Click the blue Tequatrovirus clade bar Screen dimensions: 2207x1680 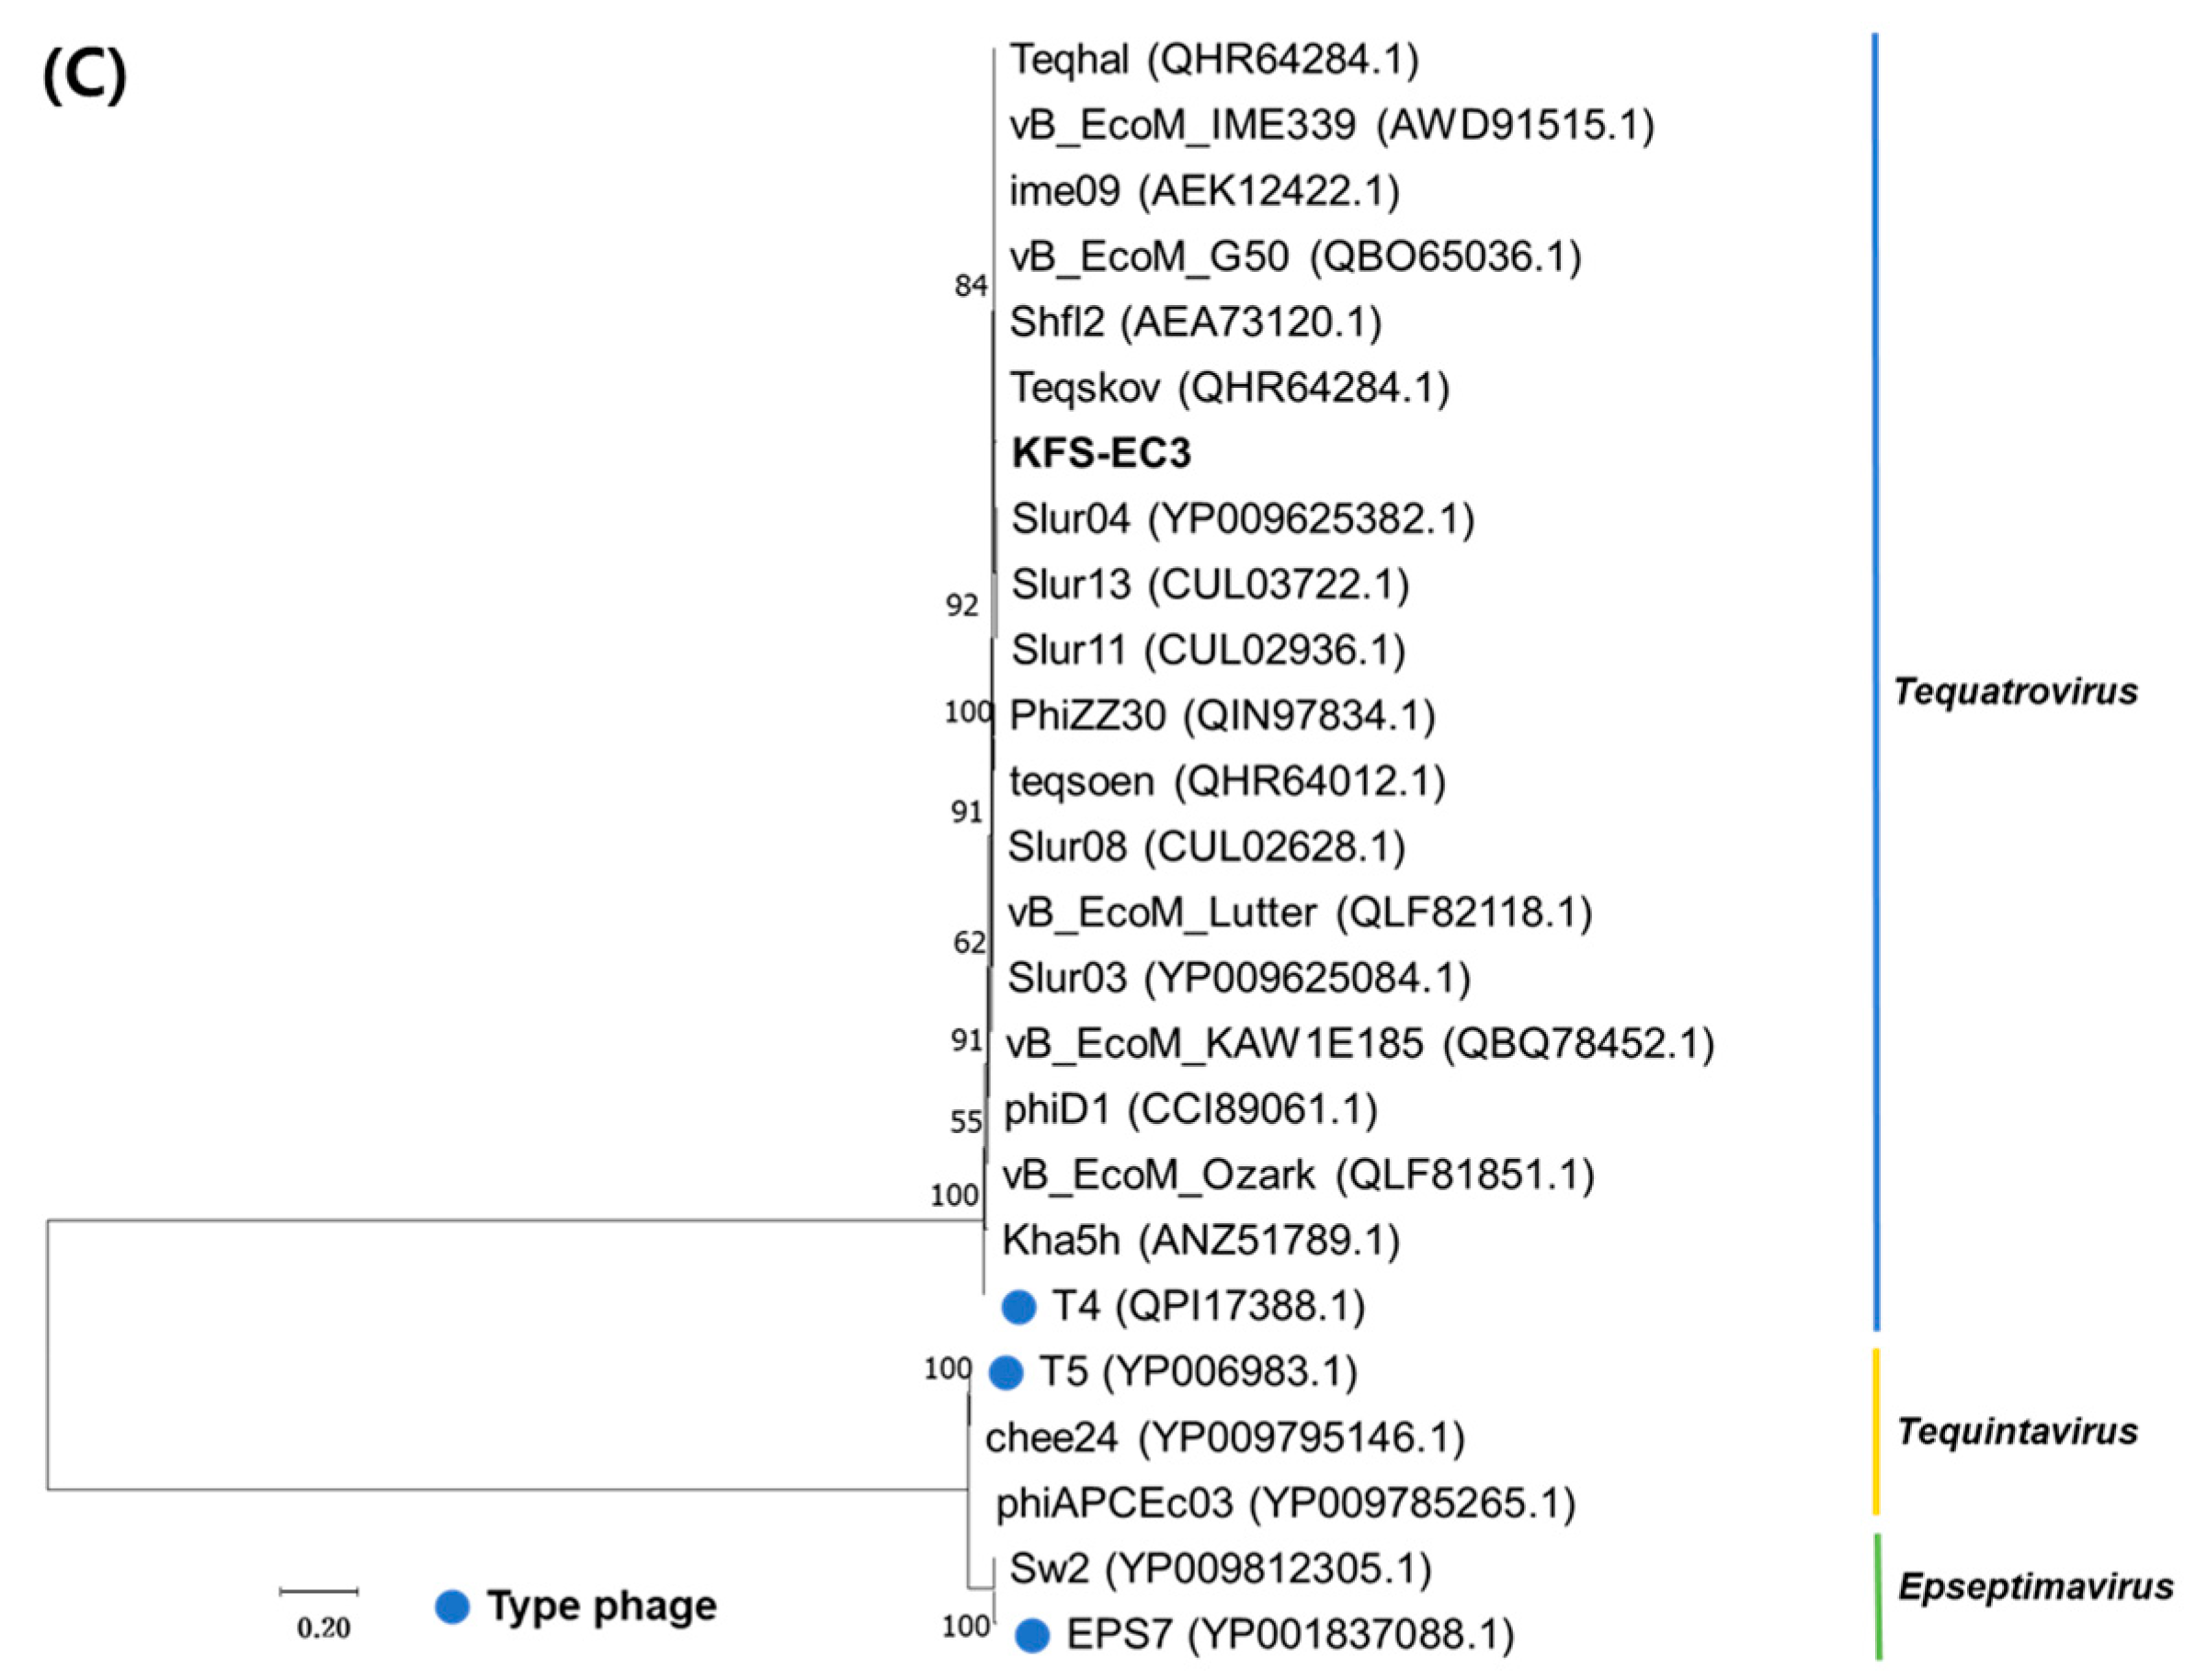[x=1875, y=680]
